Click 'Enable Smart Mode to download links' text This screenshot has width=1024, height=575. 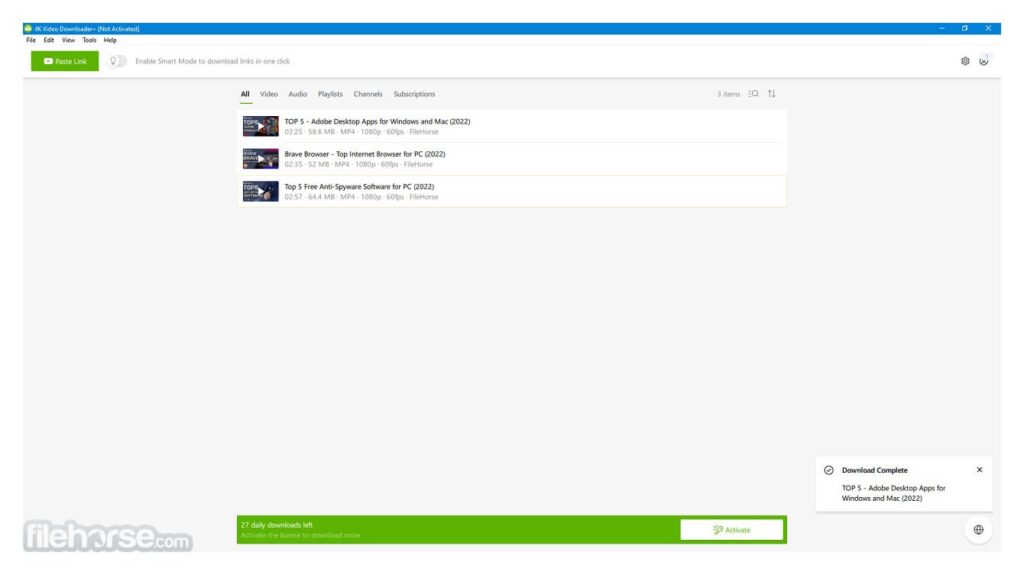[212, 61]
